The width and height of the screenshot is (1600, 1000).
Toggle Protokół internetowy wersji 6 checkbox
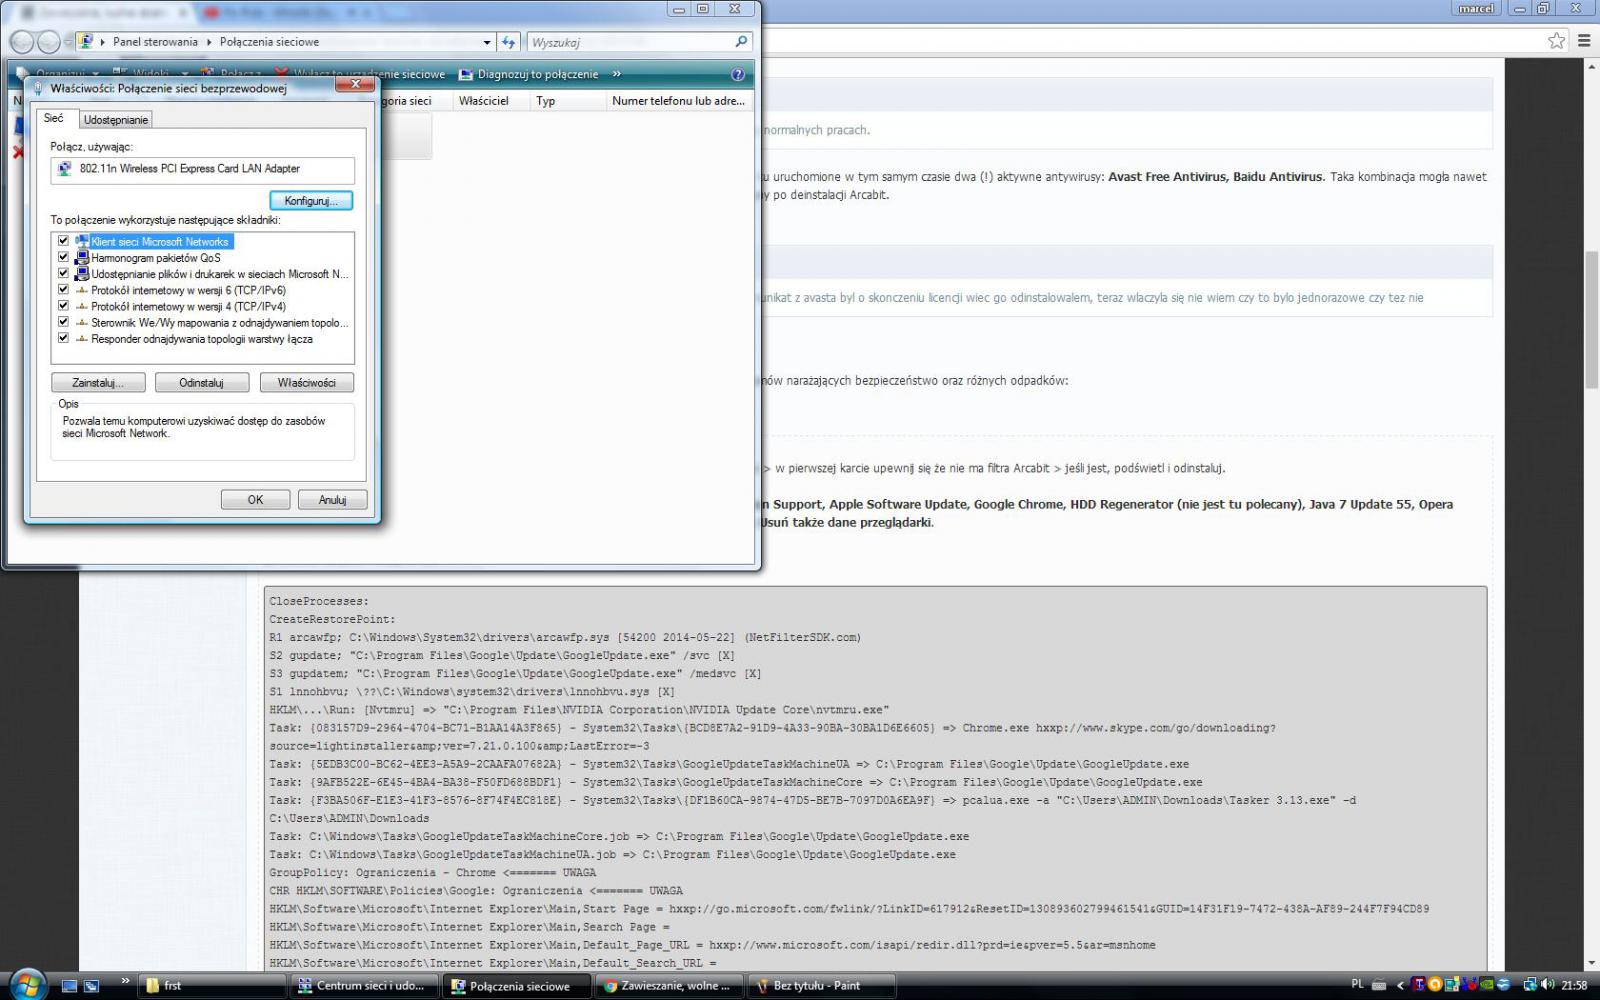tap(63, 290)
